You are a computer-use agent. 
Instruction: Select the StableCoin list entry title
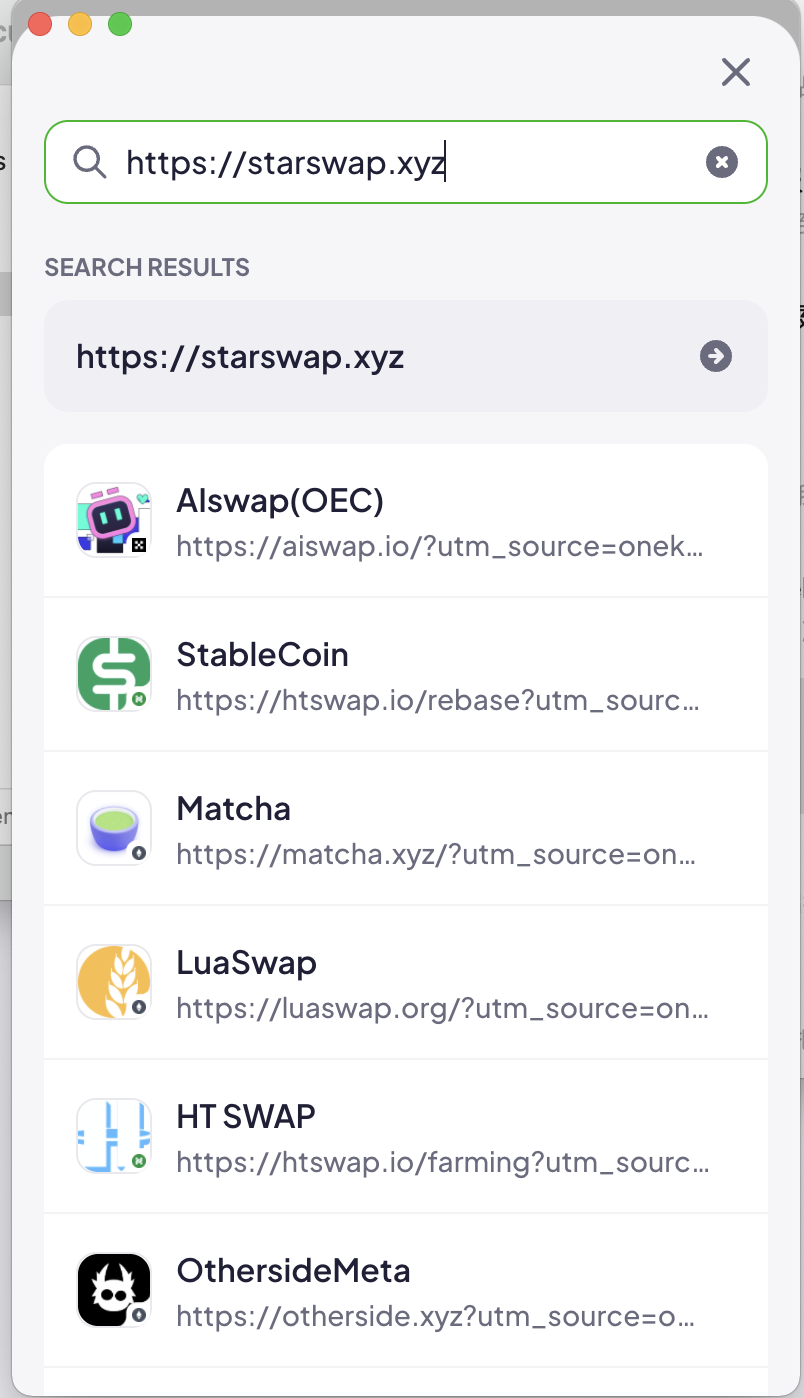coord(263,655)
